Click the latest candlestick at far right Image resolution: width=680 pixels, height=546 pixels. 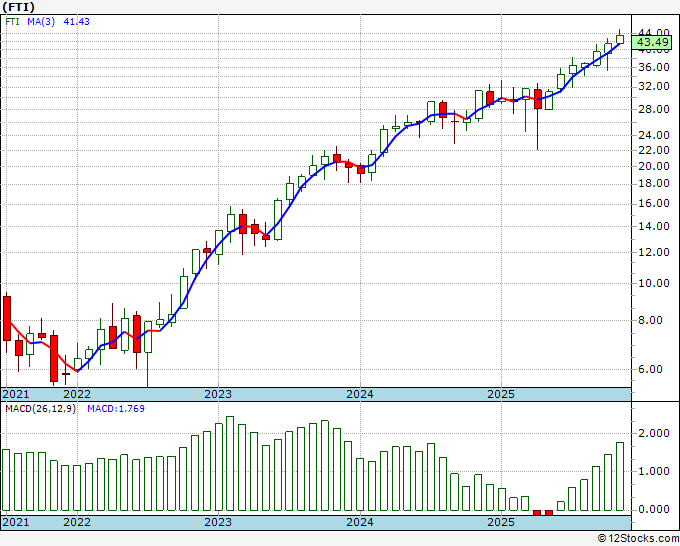tap(620, 39)
